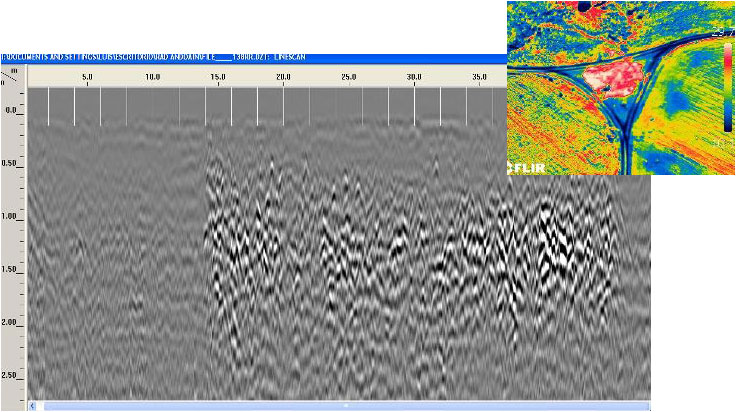The height and width of the screenshot is (412, 736).
Task: Click the 5.0 mark on distance ruler
Action: tap(87, 76)
